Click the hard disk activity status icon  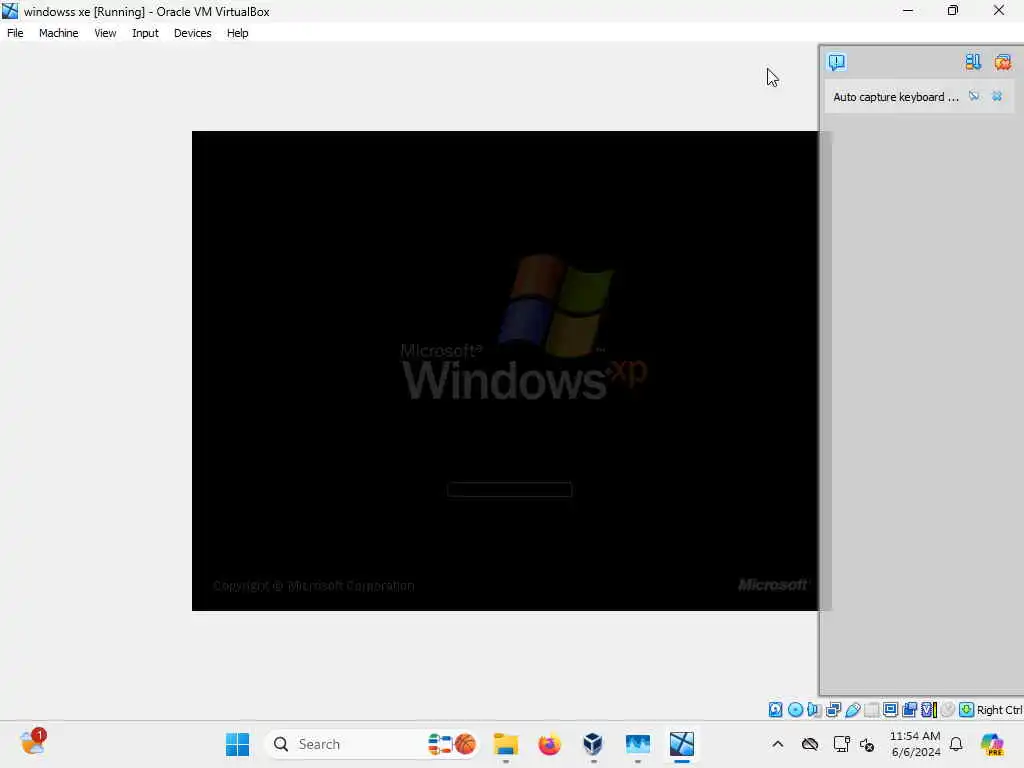775,710
